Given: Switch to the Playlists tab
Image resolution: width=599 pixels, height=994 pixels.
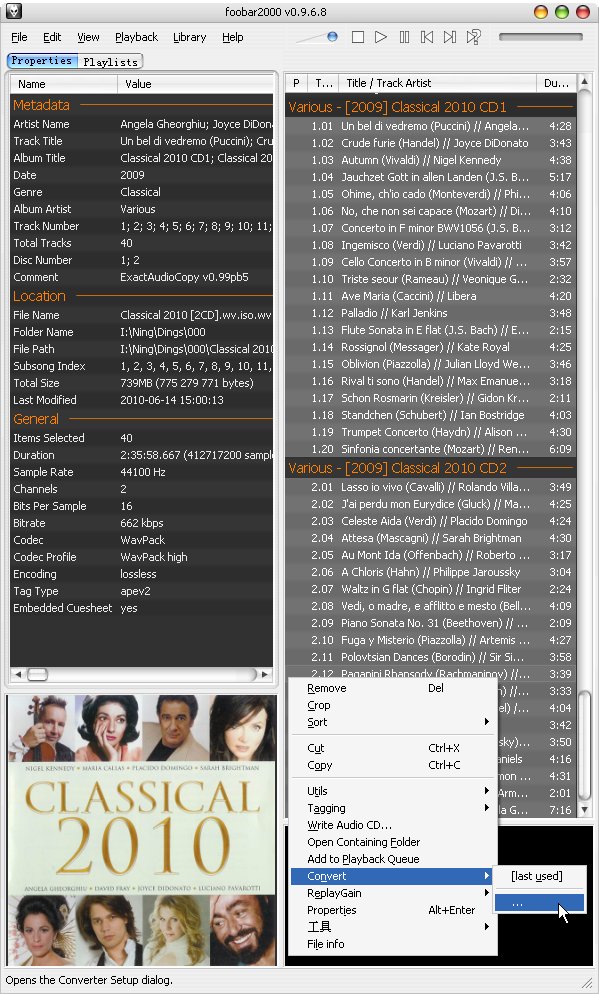Looking at the screenshot, I should click(110, 61).
